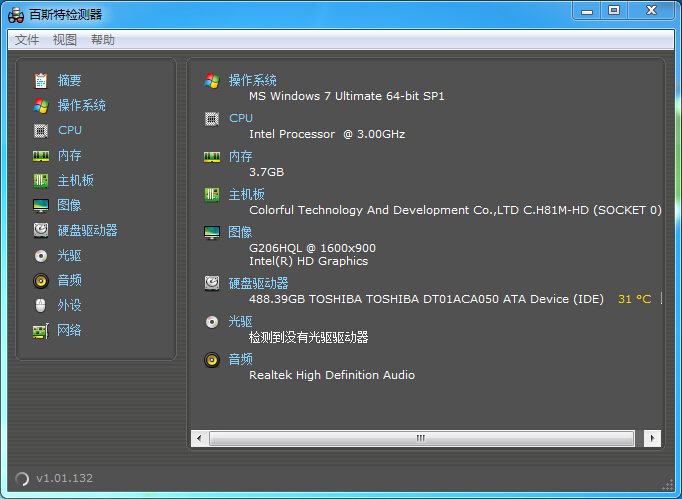Image resolution: width=682 pixels, height=499 pixels.
Task: Select 硬盘驱动器 label in the sidebar
Action: (87, 230)
